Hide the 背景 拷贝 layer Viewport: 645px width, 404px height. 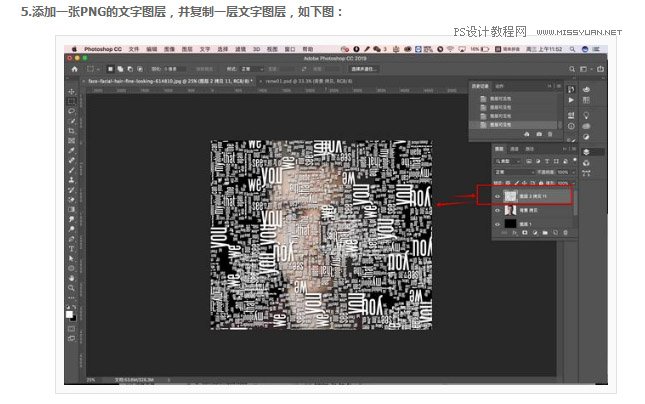tap(497, 211)
